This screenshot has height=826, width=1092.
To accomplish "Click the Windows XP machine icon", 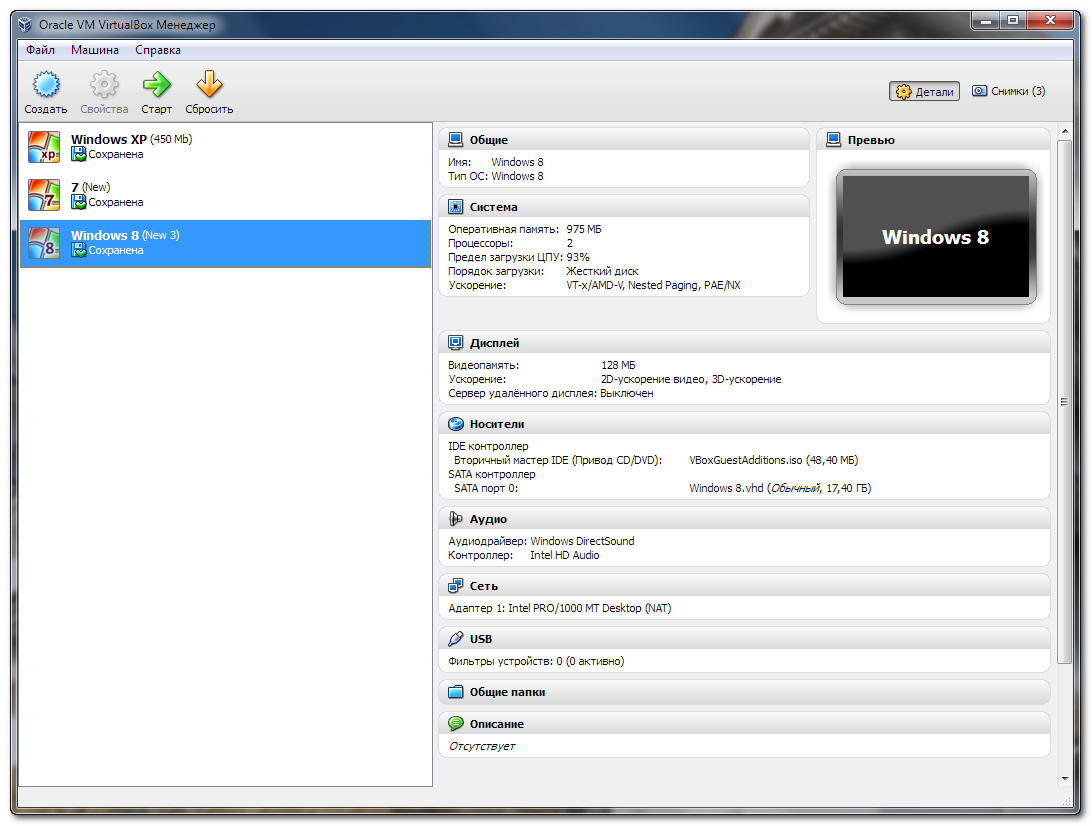I will [x=44, y=147].
